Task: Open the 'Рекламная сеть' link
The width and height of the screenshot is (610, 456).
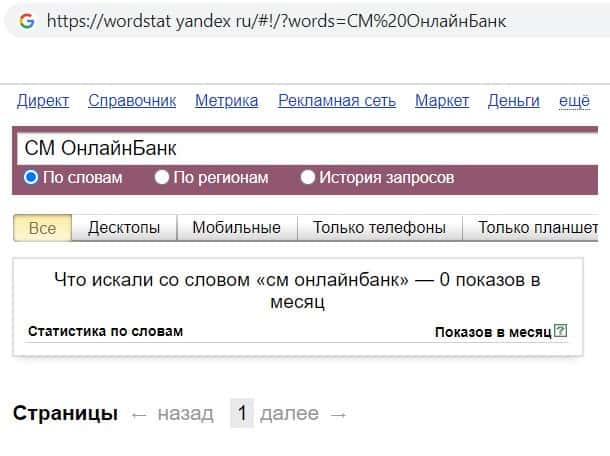Action: point(337,100)
